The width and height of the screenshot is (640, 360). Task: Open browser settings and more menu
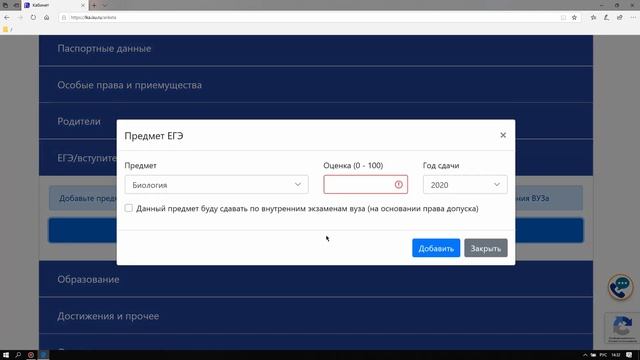633,18
